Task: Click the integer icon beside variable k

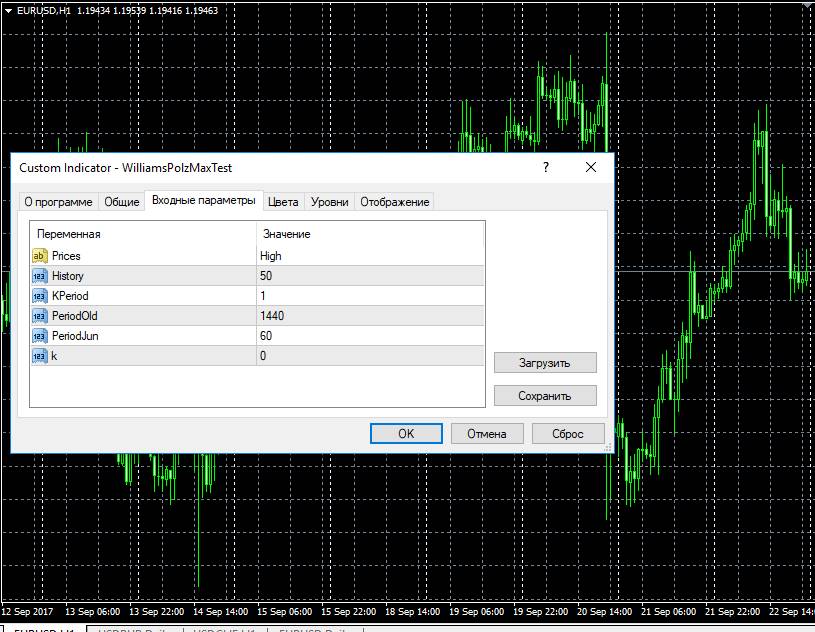Action: 40,356
